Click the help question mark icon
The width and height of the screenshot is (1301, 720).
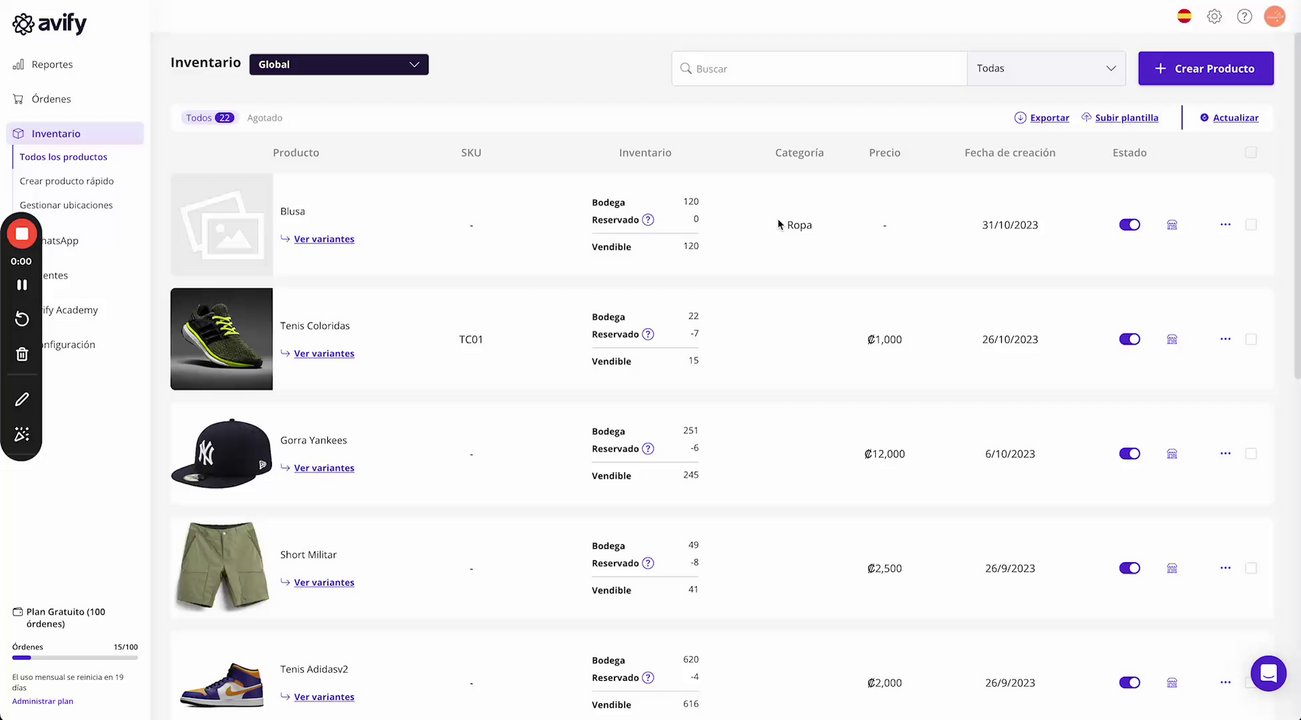(1244, 16)
